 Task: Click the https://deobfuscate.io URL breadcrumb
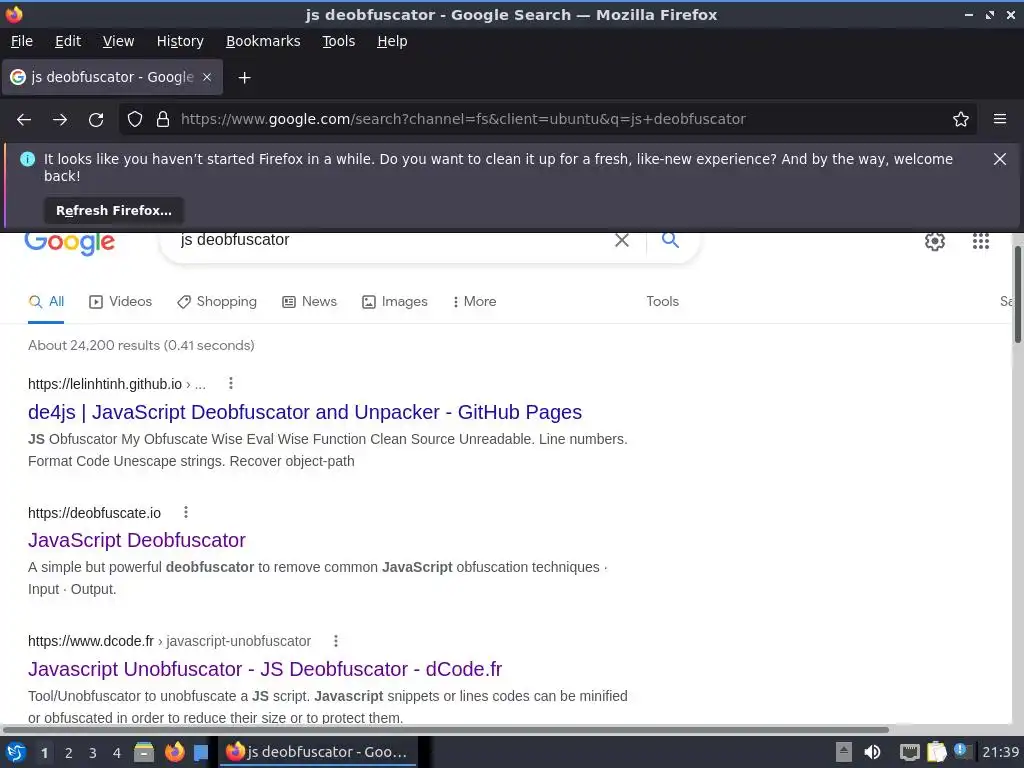(x=94, y=513)
